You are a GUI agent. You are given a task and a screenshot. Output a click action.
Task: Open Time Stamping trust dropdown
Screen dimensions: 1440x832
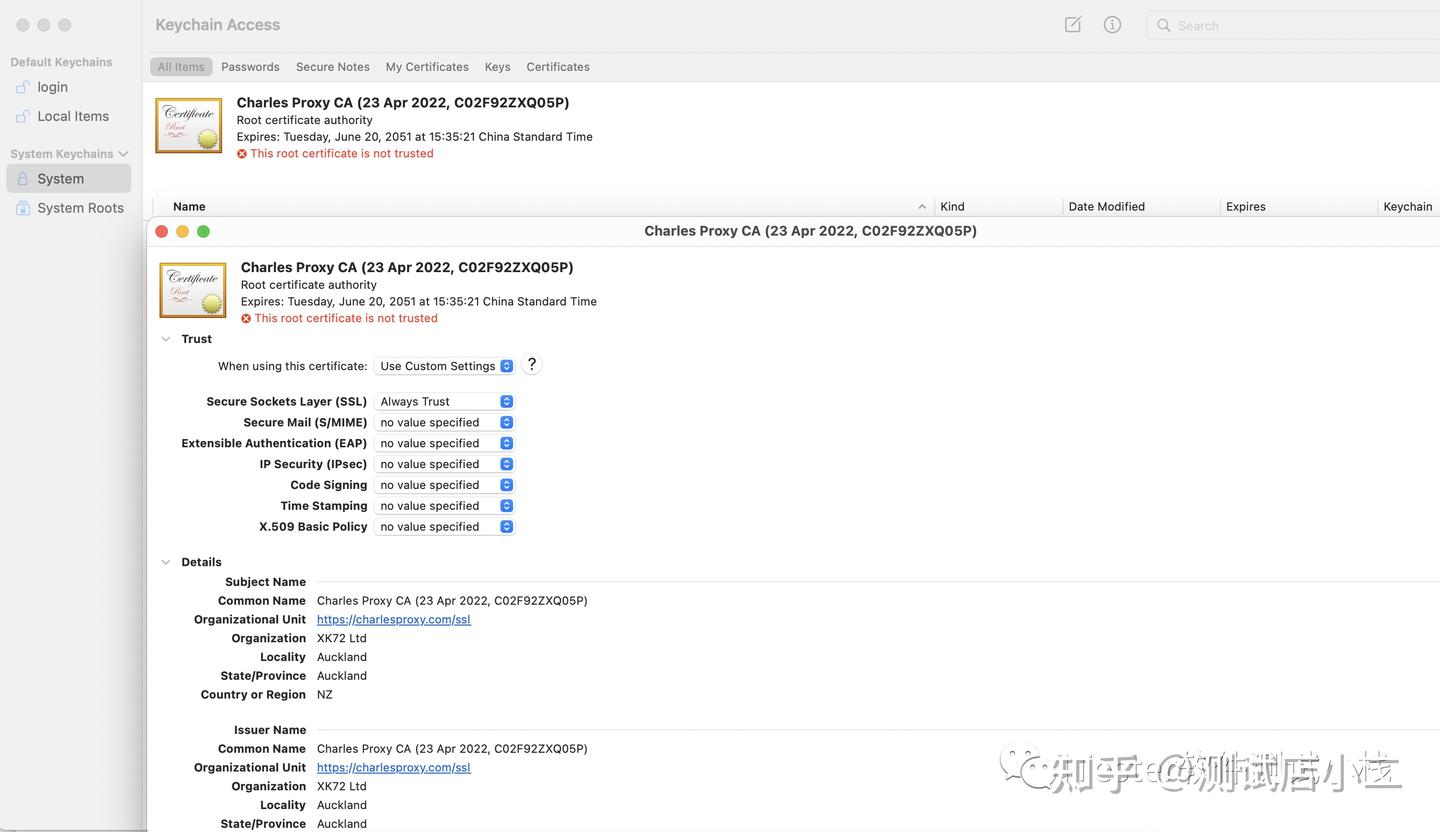(444, 506)
